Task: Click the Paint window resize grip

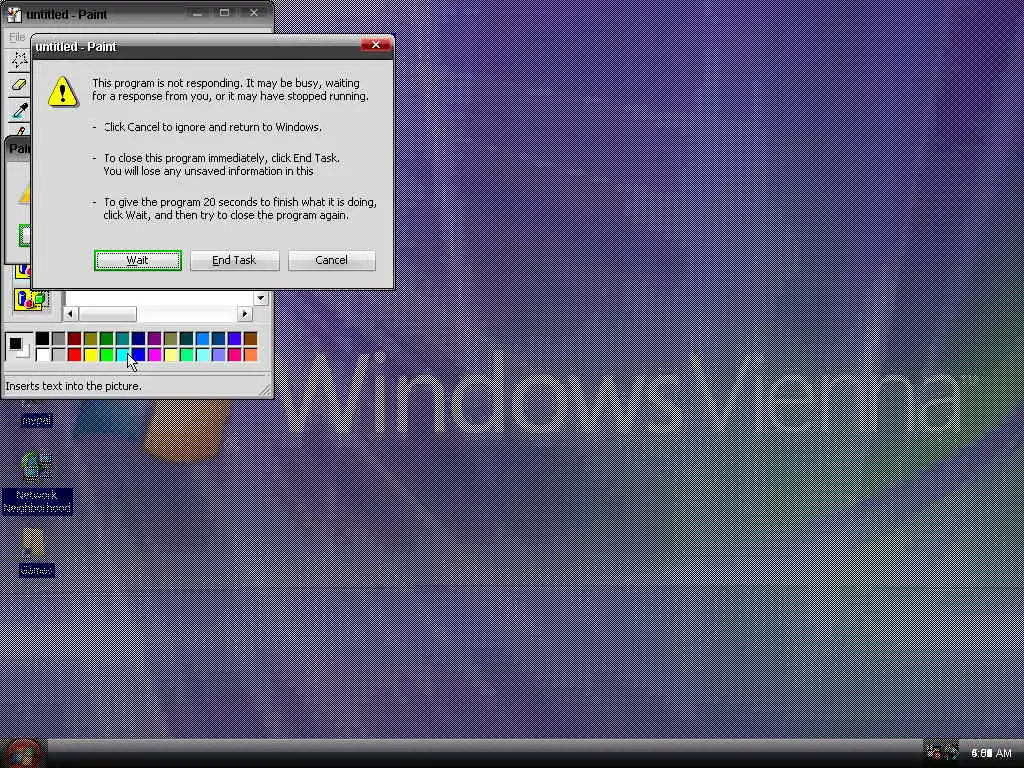Action: click(264, 390)
